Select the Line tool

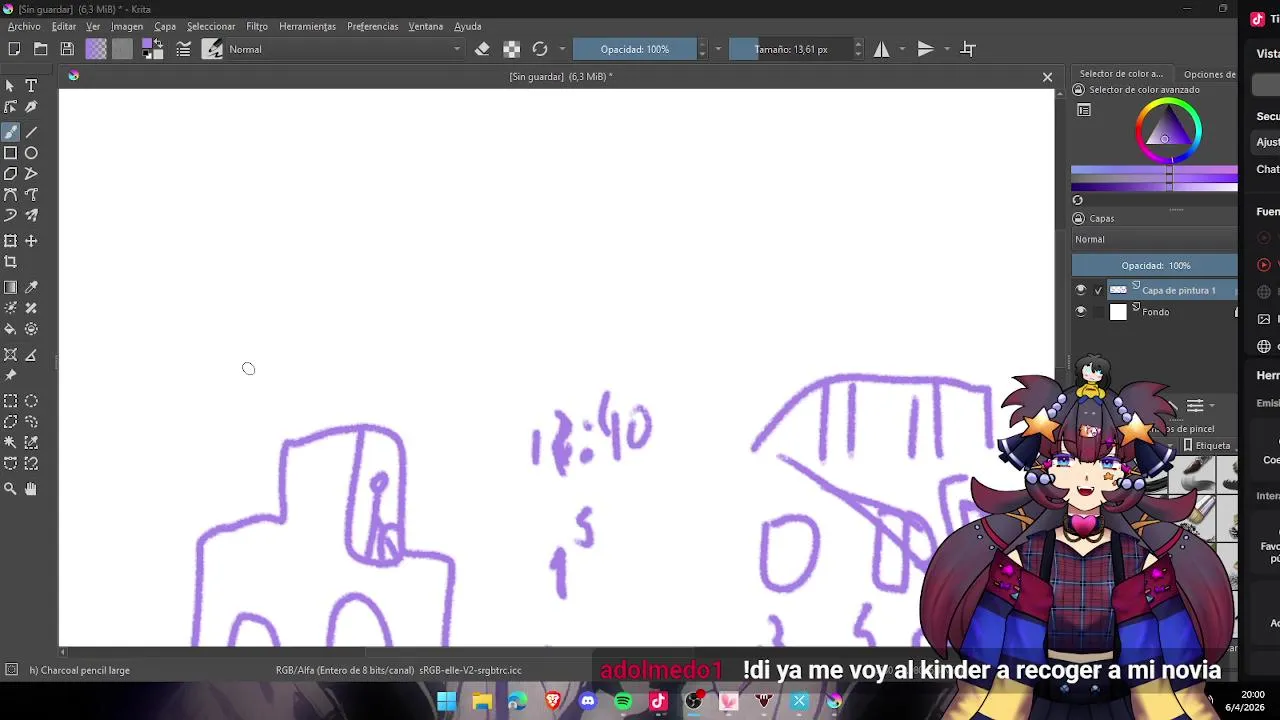coord(31,132)
